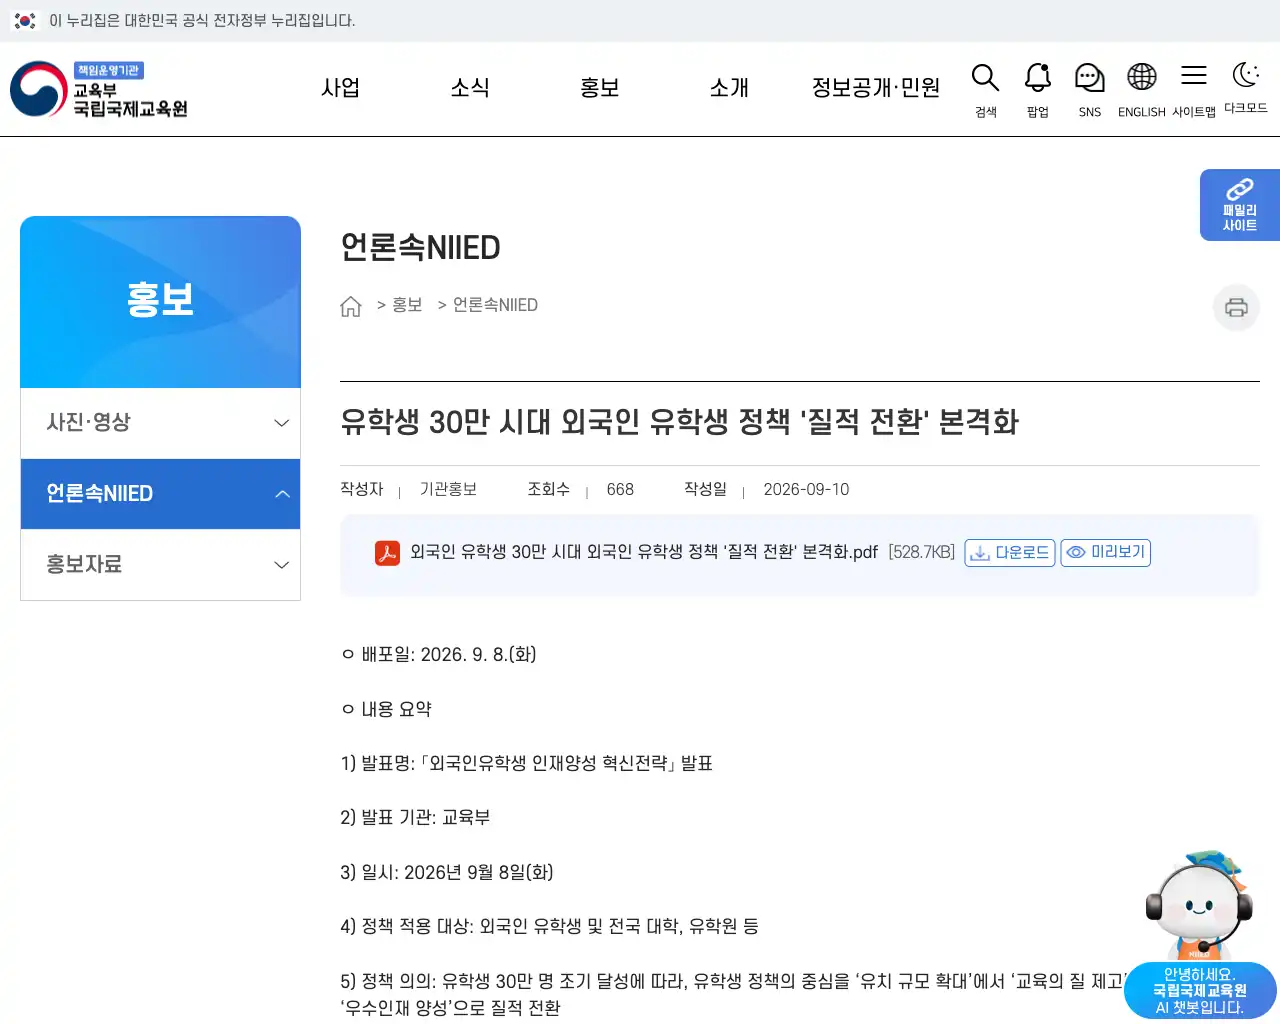The image size is (1280, 1024).
Task: Click the 홍보 sidebar header banner
Action: (x=160, y=302)
